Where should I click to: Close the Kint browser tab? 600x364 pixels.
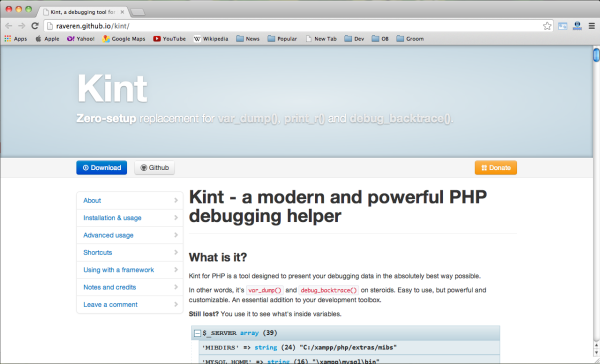[x=122, y=12]
